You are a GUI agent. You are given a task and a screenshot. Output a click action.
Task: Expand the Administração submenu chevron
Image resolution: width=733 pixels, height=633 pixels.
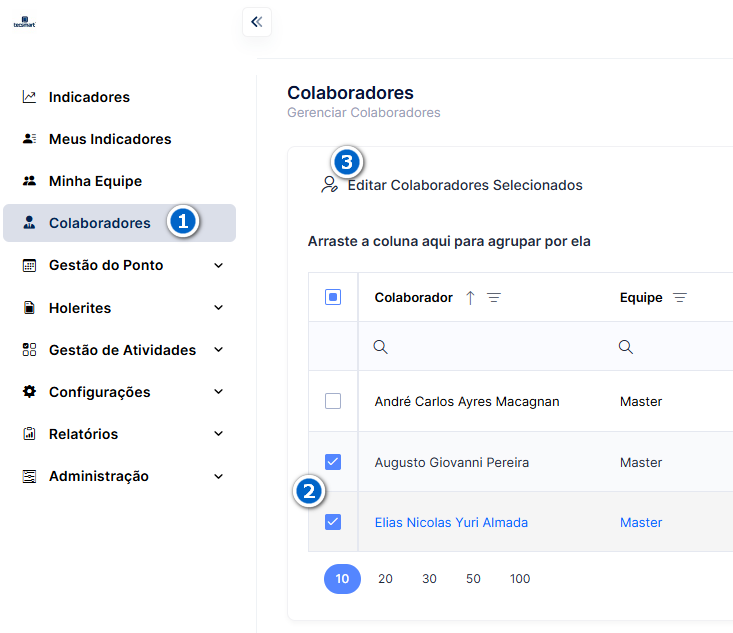[218, 476]
